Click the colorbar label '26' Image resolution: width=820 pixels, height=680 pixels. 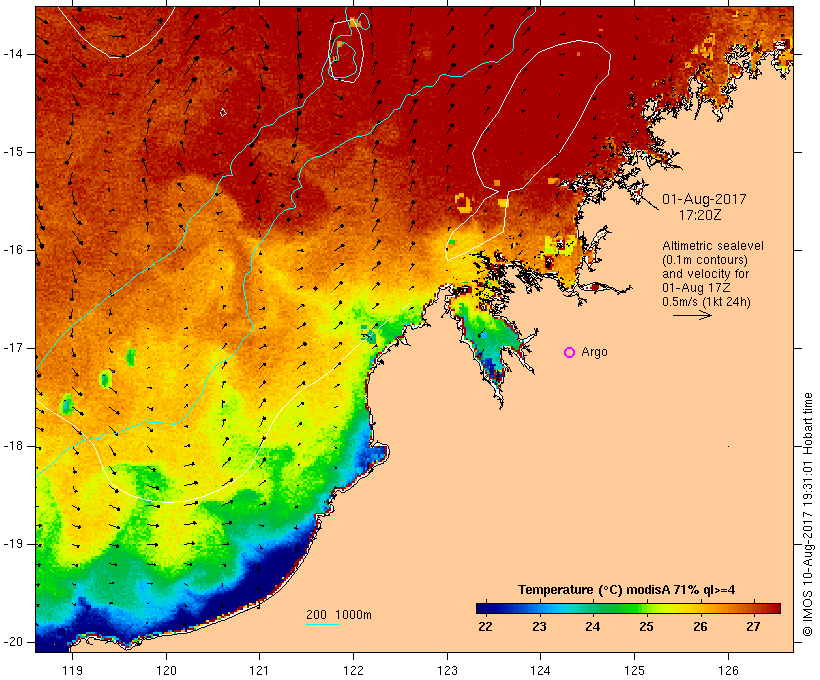click(x=700, y=627)
